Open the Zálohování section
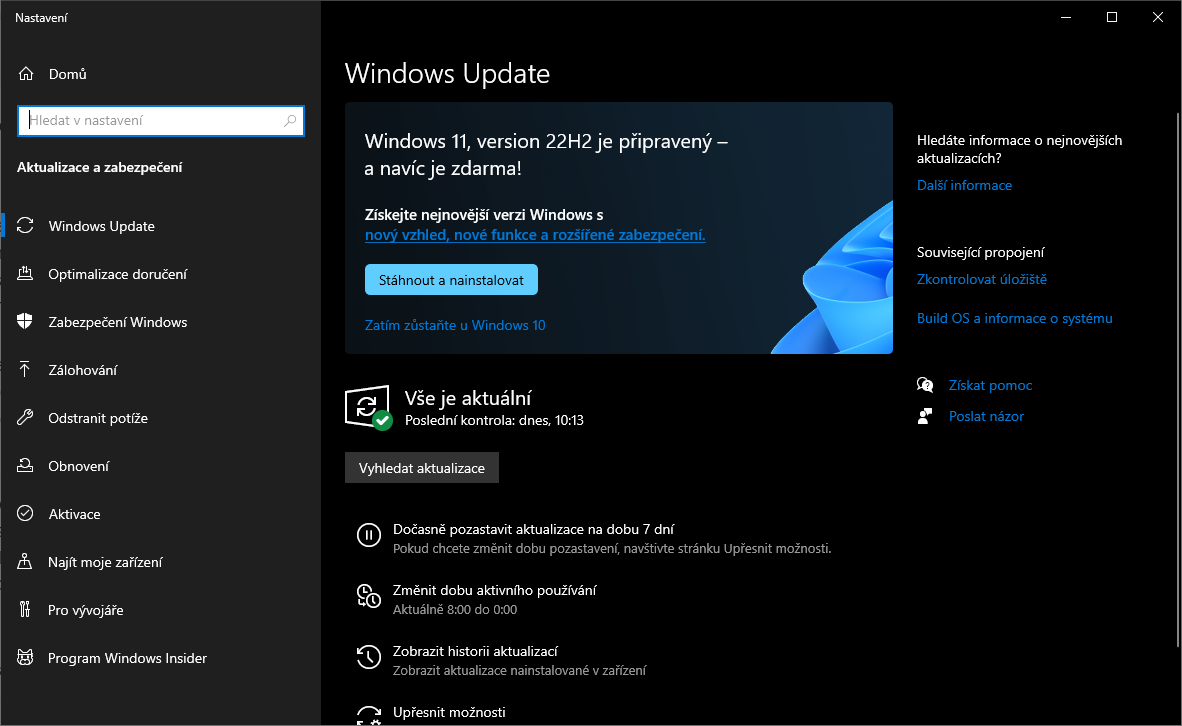Screen dimensions: 1182x726 point(161,370)
